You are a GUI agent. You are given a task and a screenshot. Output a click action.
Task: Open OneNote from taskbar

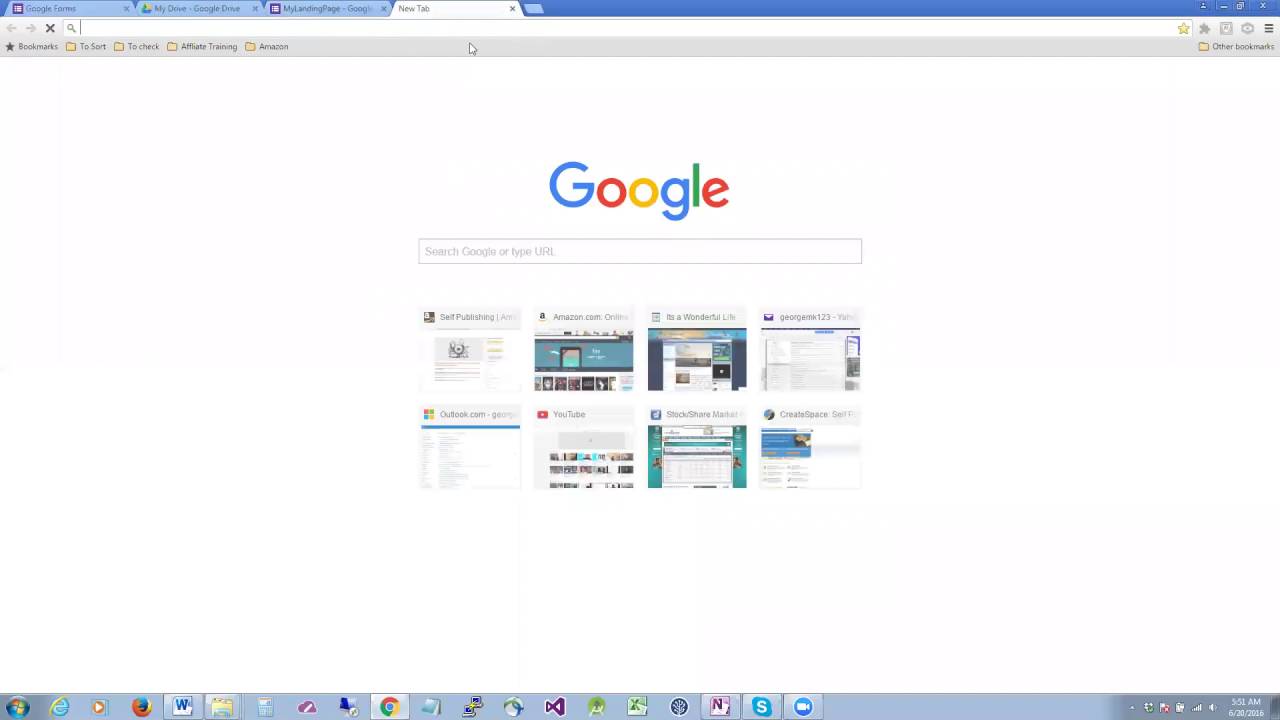[720, 707]
